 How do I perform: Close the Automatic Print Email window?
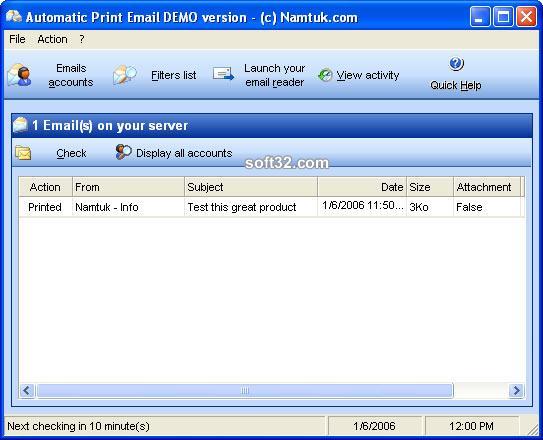tap(526, 17)
